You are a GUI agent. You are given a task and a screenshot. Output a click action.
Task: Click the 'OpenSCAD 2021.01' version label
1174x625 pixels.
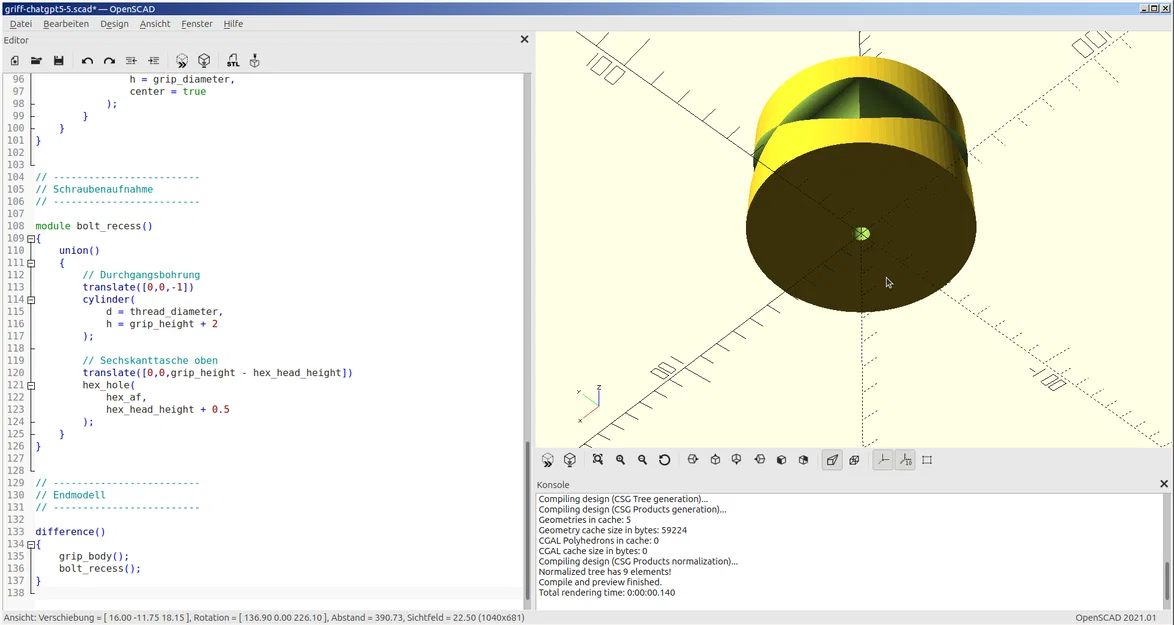1116,618
